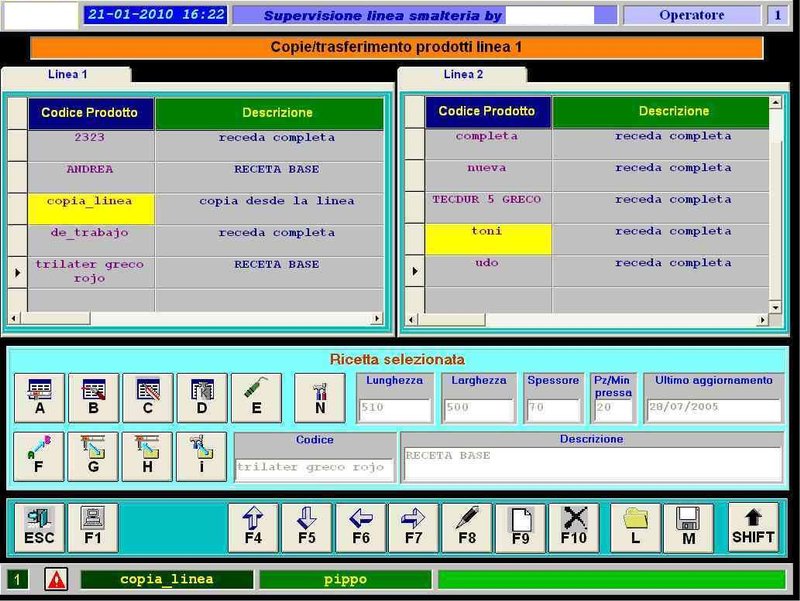The width and height of the screenshot is (800, 601).
Task: Click the D recipe button
Action: coord(202,398)
